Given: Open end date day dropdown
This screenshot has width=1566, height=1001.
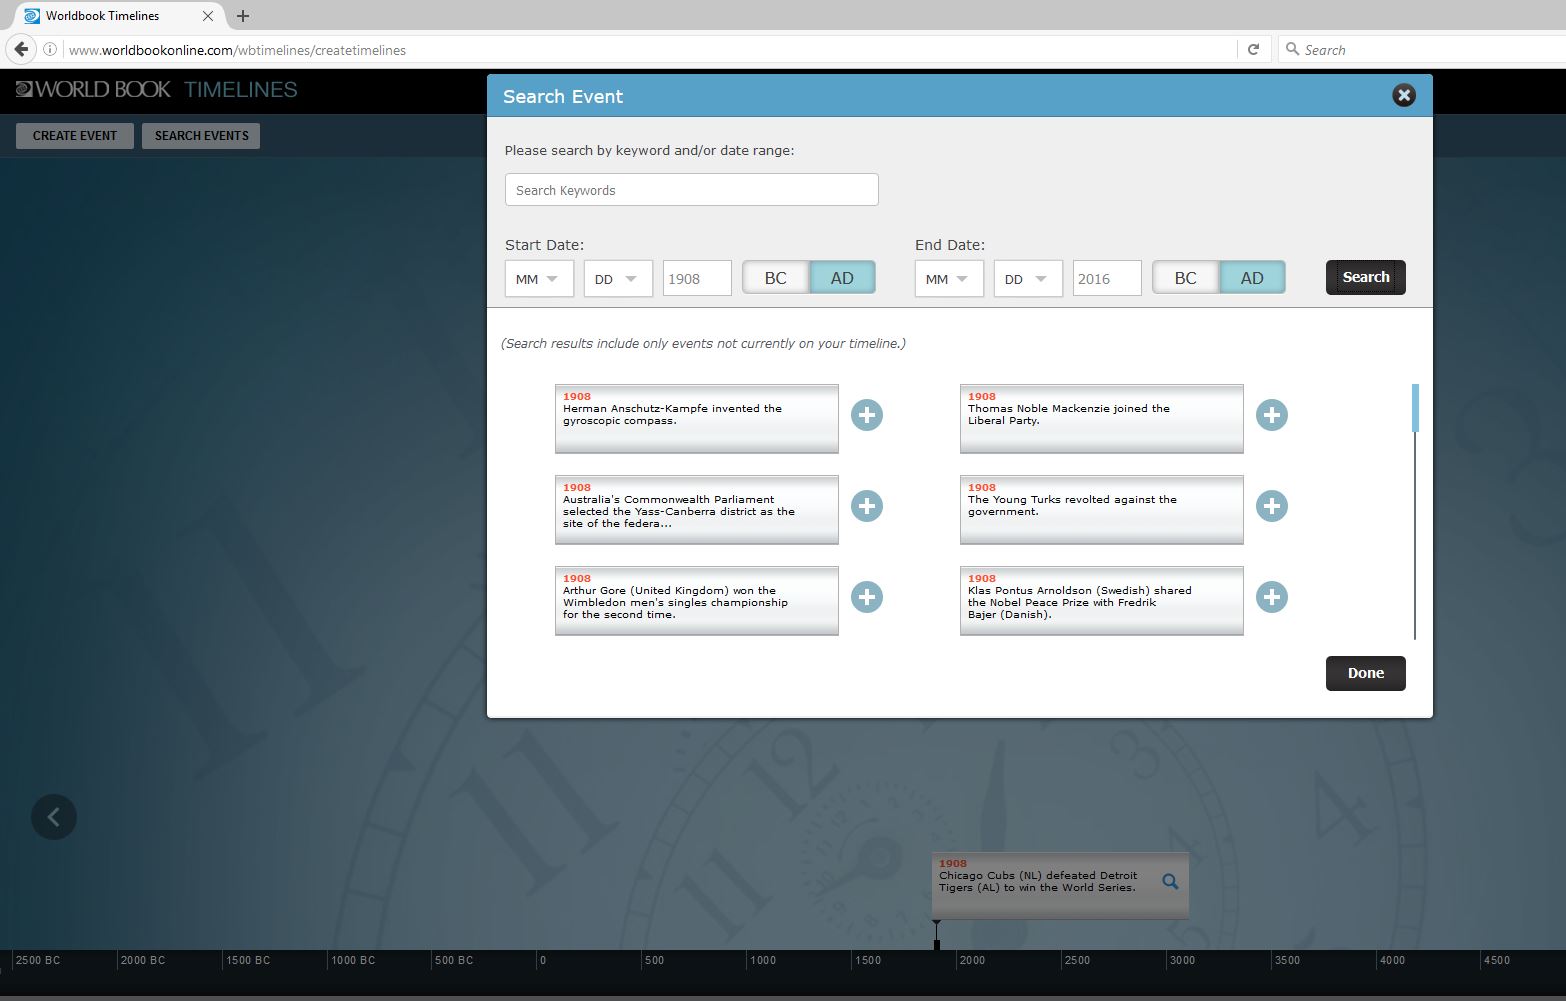Looking at the screenshot, I should [x=1028, y=279].
